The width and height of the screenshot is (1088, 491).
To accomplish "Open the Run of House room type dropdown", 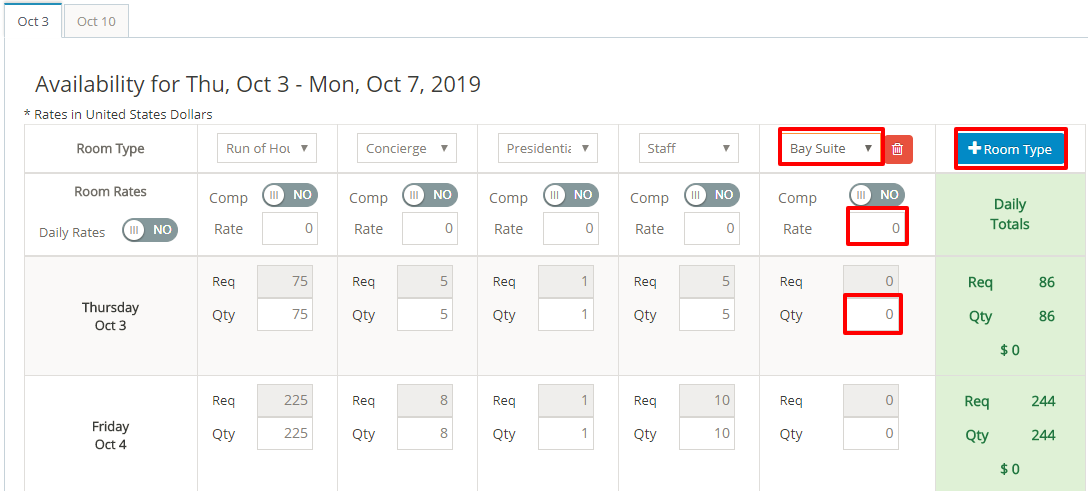I will pyautogui.click(x=267, y=148).
